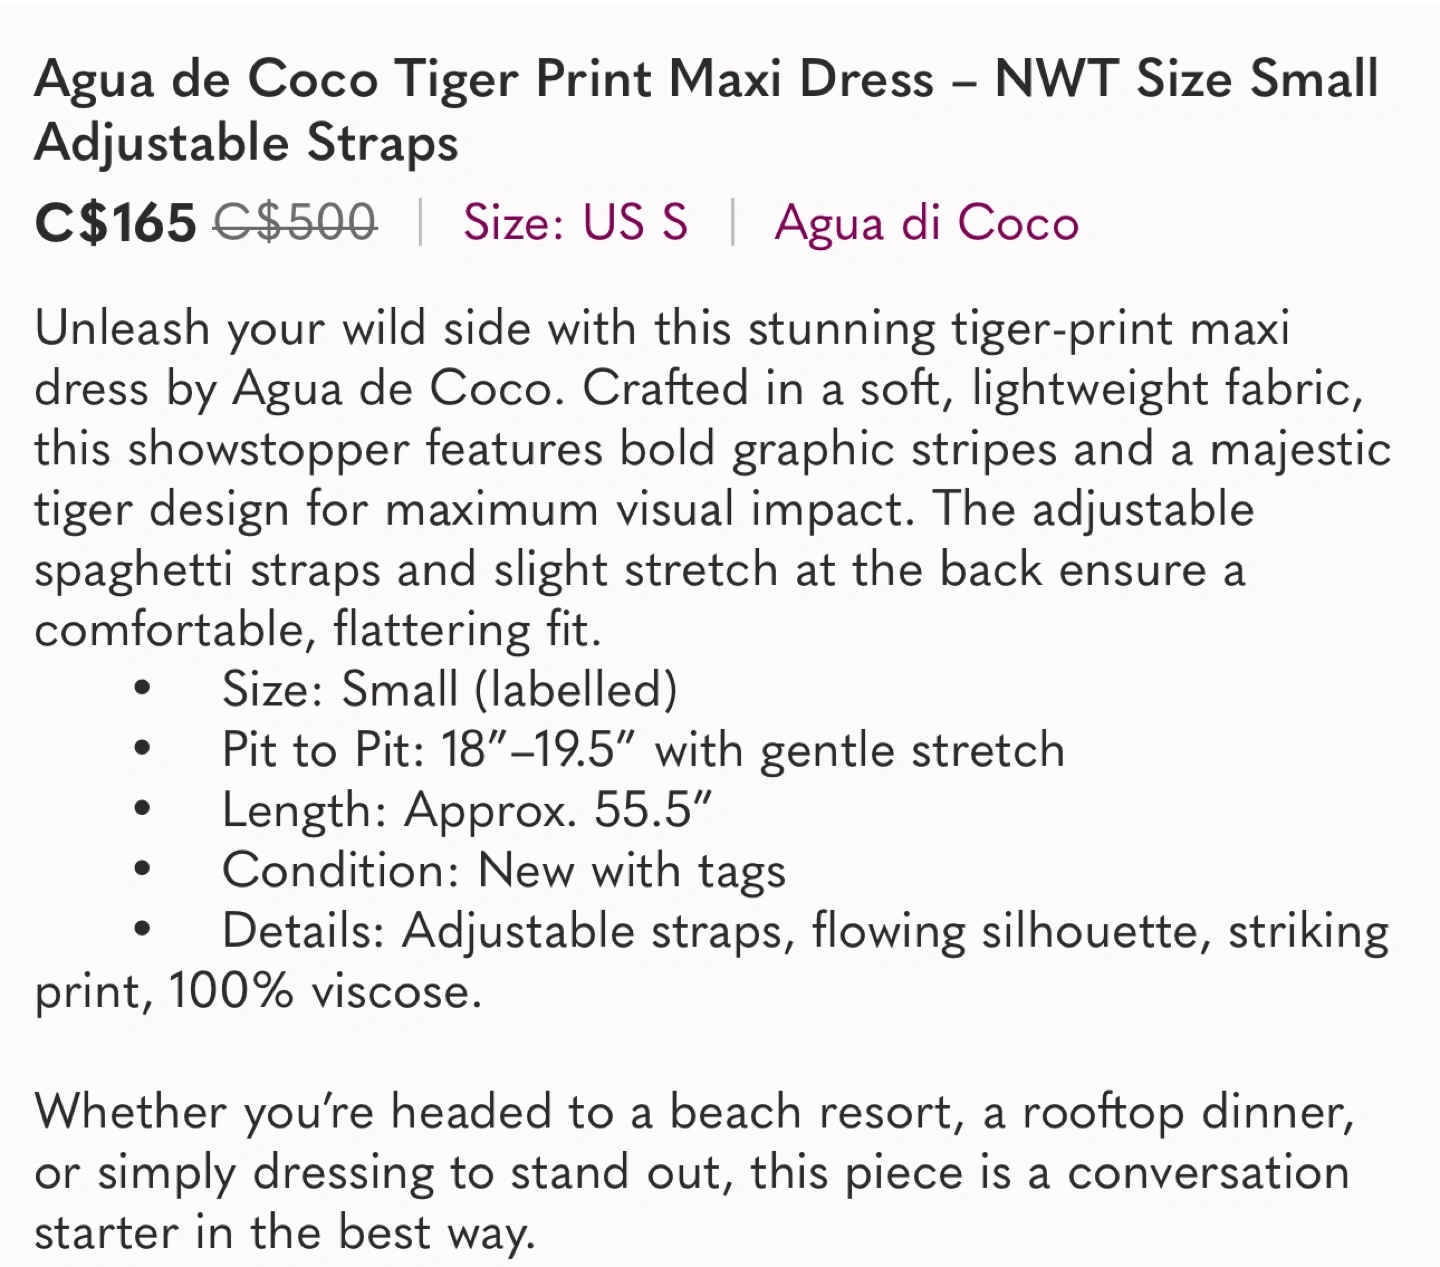
Task: Select the 'Size: Small (labelled)' bullet text
Action: pos(450,690)
